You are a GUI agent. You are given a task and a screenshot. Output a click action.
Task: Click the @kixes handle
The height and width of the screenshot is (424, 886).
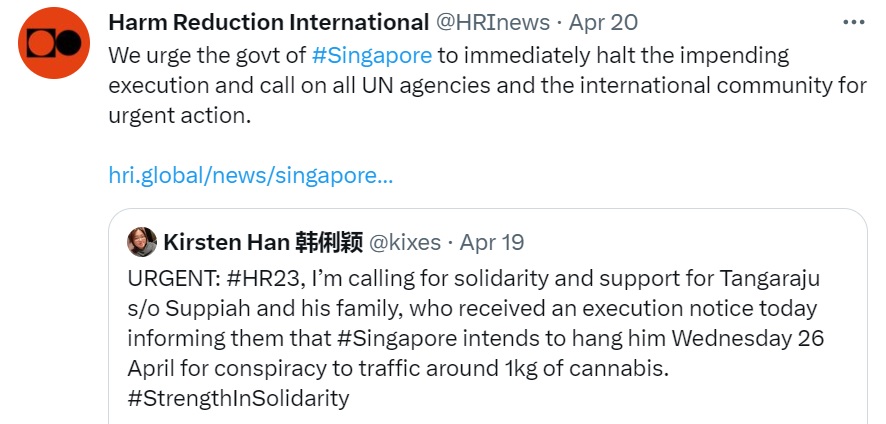pyautogui.click(x=406, y=242)
